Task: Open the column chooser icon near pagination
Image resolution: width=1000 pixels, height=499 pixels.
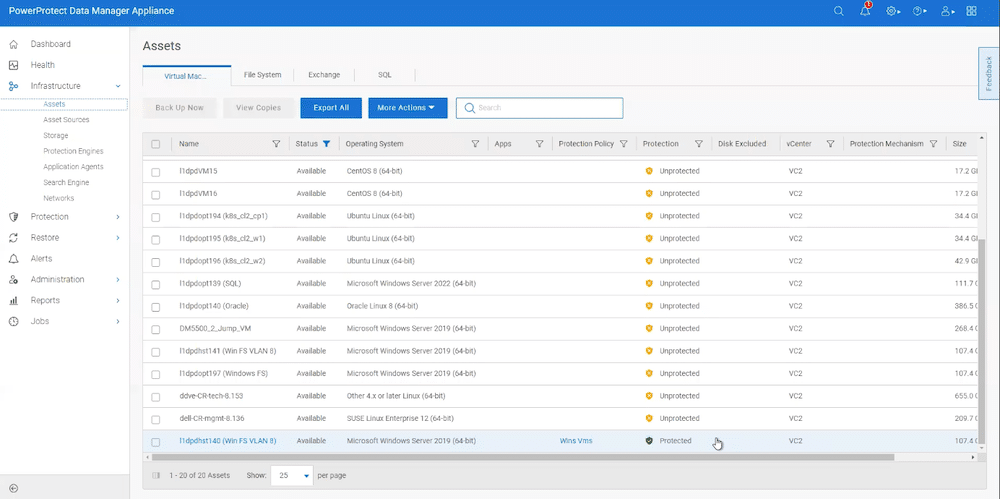Action: coord(156,475)
